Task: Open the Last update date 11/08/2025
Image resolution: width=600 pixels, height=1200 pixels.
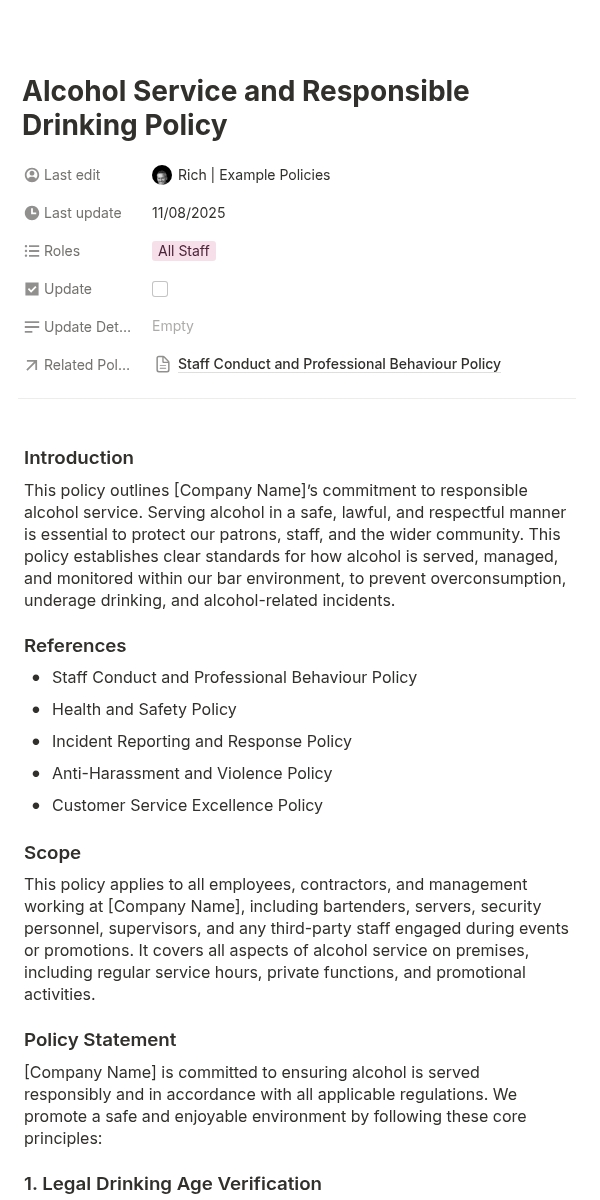Action: point(189,213)
